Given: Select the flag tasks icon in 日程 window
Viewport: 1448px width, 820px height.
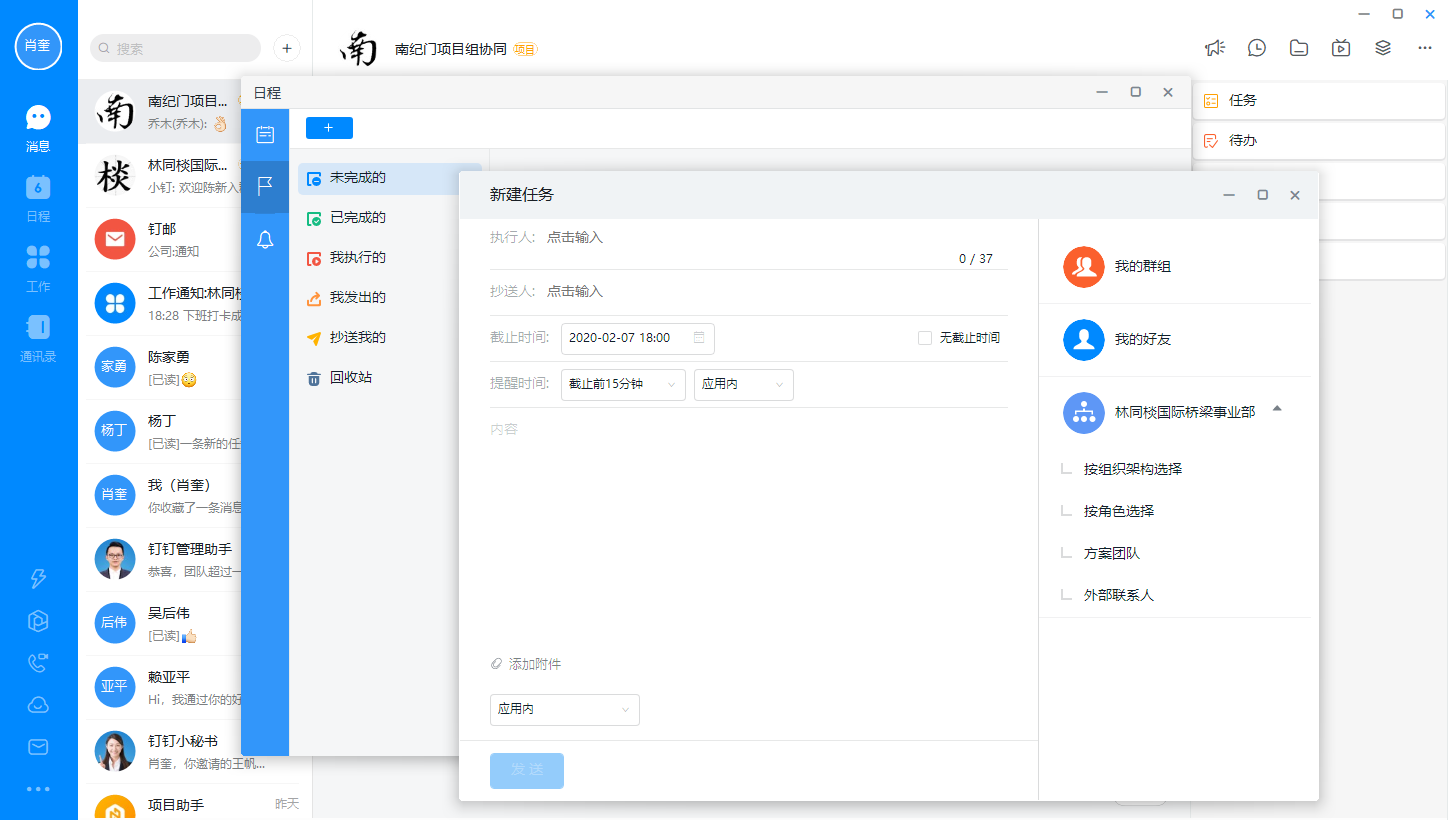Looking at the screenshot, I should [x=265, y=186].
